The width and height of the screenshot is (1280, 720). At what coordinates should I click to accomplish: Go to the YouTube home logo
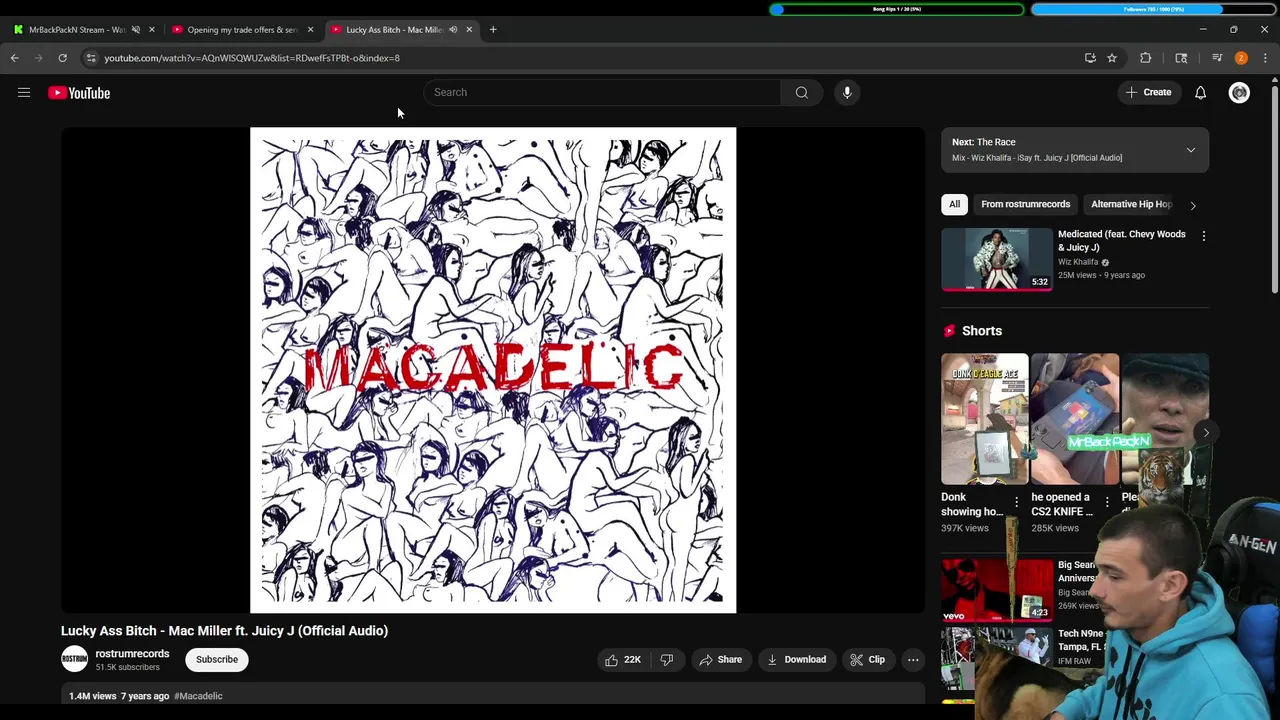(79, 93)
